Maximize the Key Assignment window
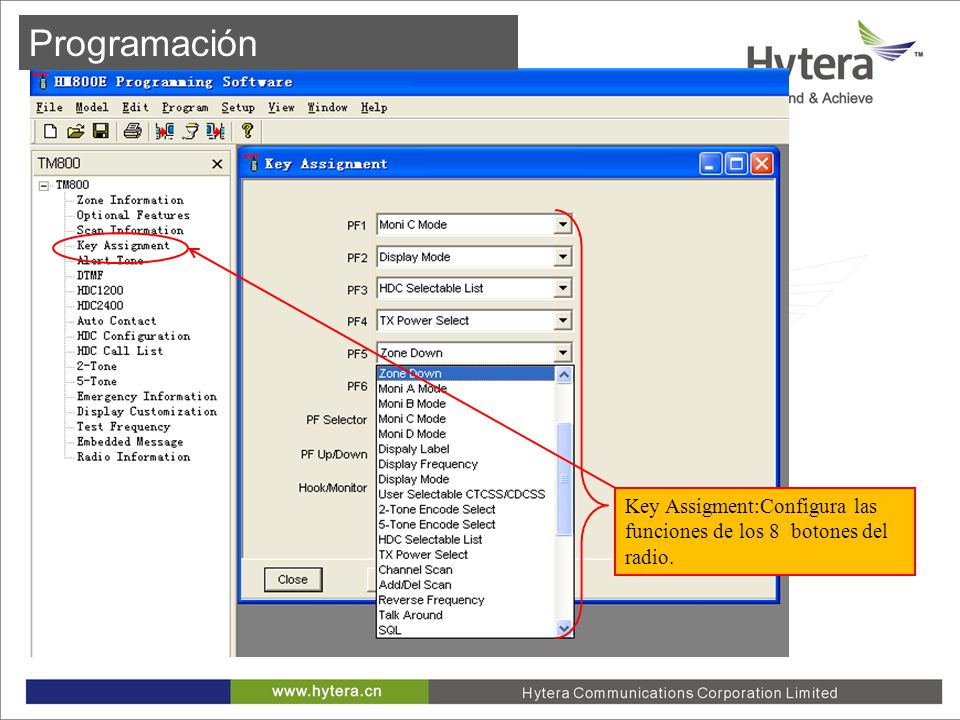 click(x=736, y=163)
